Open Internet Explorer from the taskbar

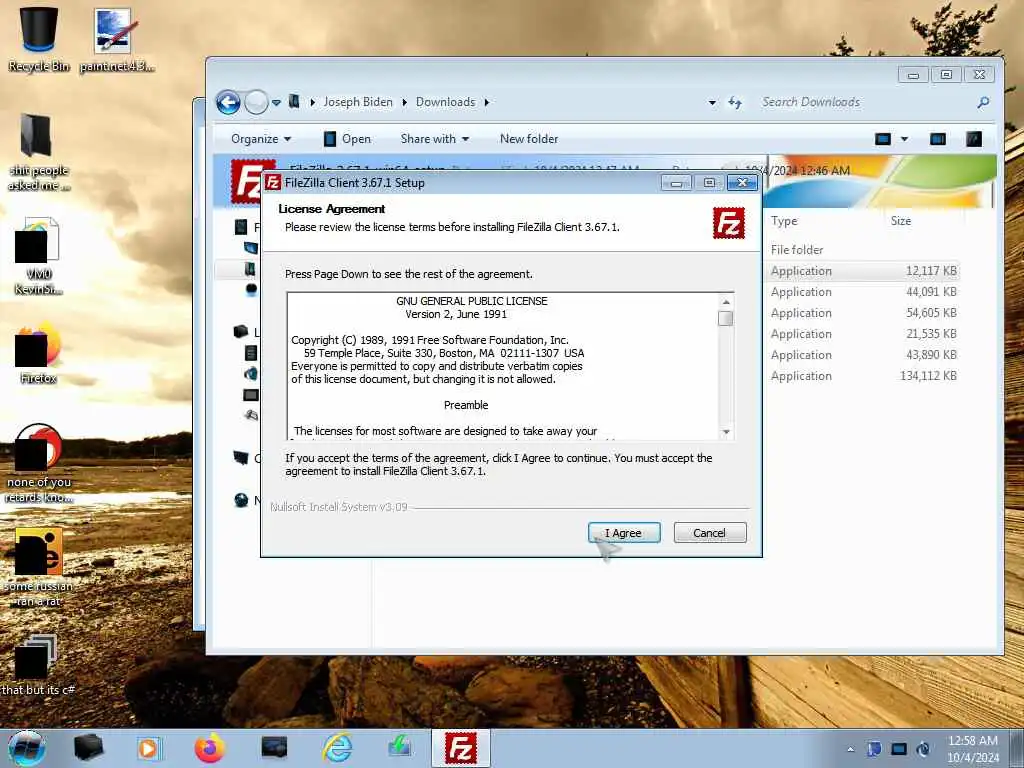(x=337, y=748)
